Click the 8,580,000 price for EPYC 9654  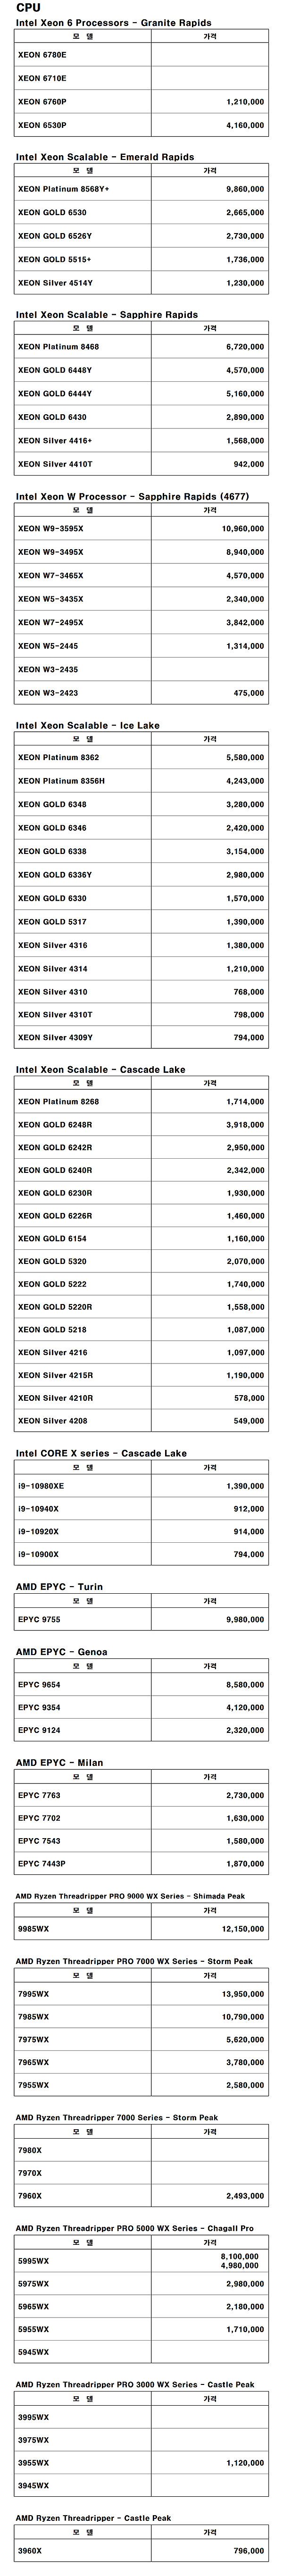pos(245,1684)
